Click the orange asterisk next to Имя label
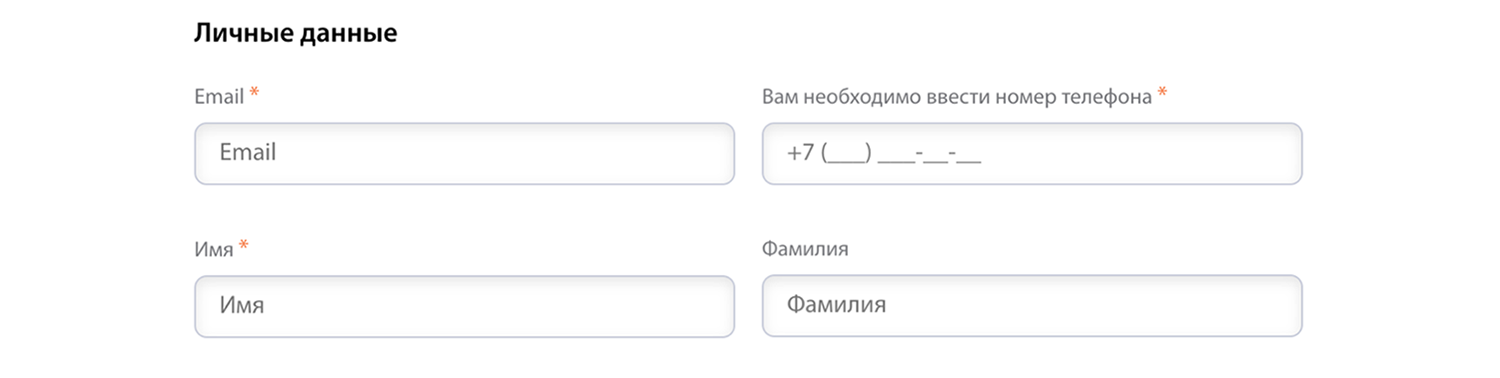Image resolution: width=1500 pixels, height=378 pixels. 244,245
